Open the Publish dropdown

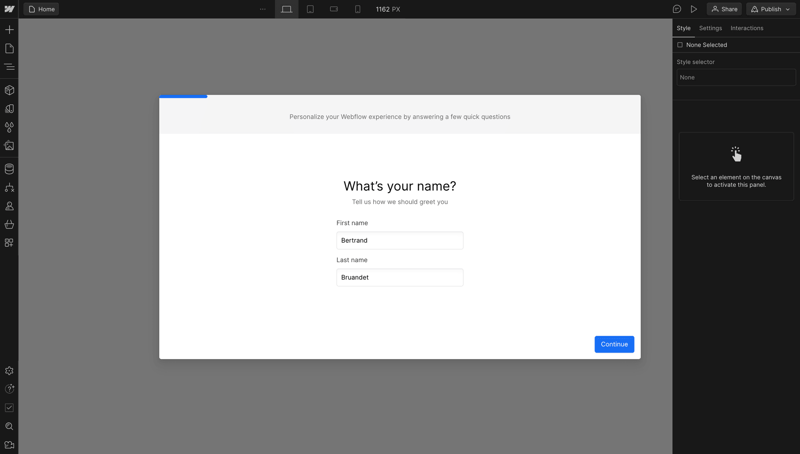click(771, 9)
